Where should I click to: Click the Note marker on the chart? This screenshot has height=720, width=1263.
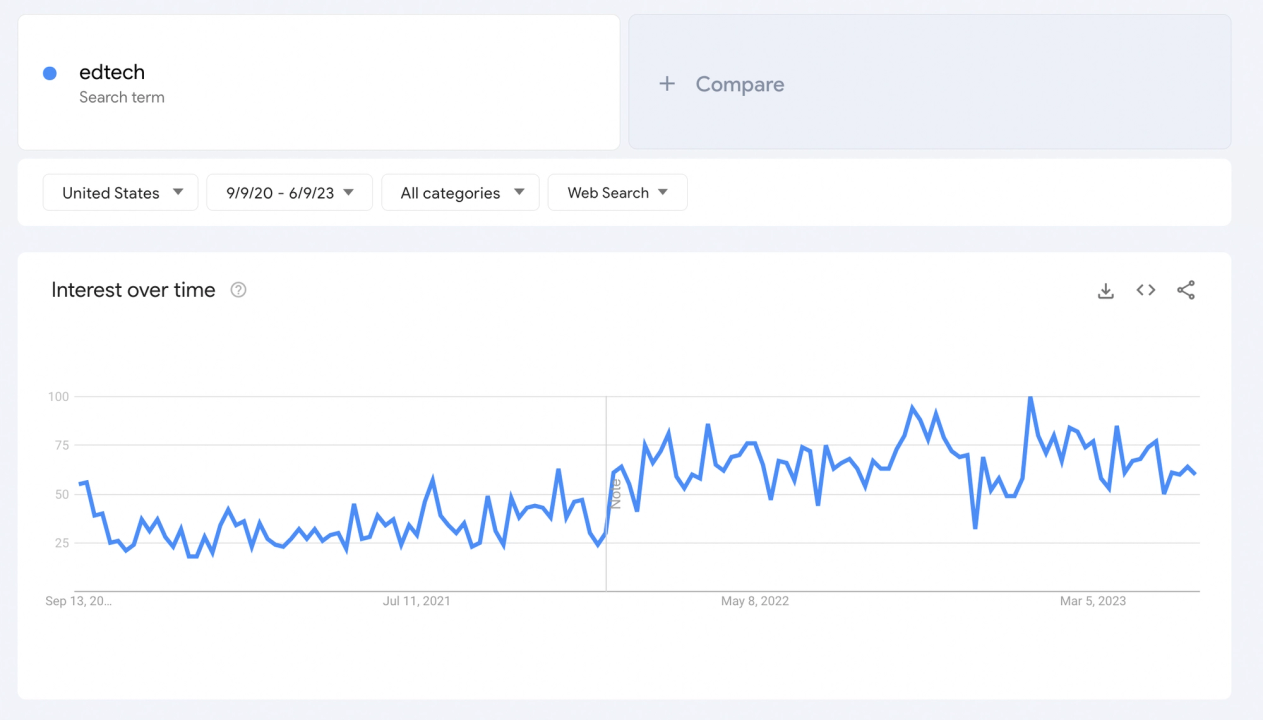615,492
